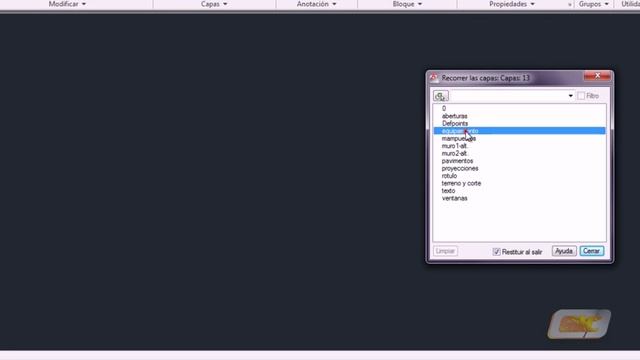Select the highlighted equipamiento layer

[x=519, y=131]
